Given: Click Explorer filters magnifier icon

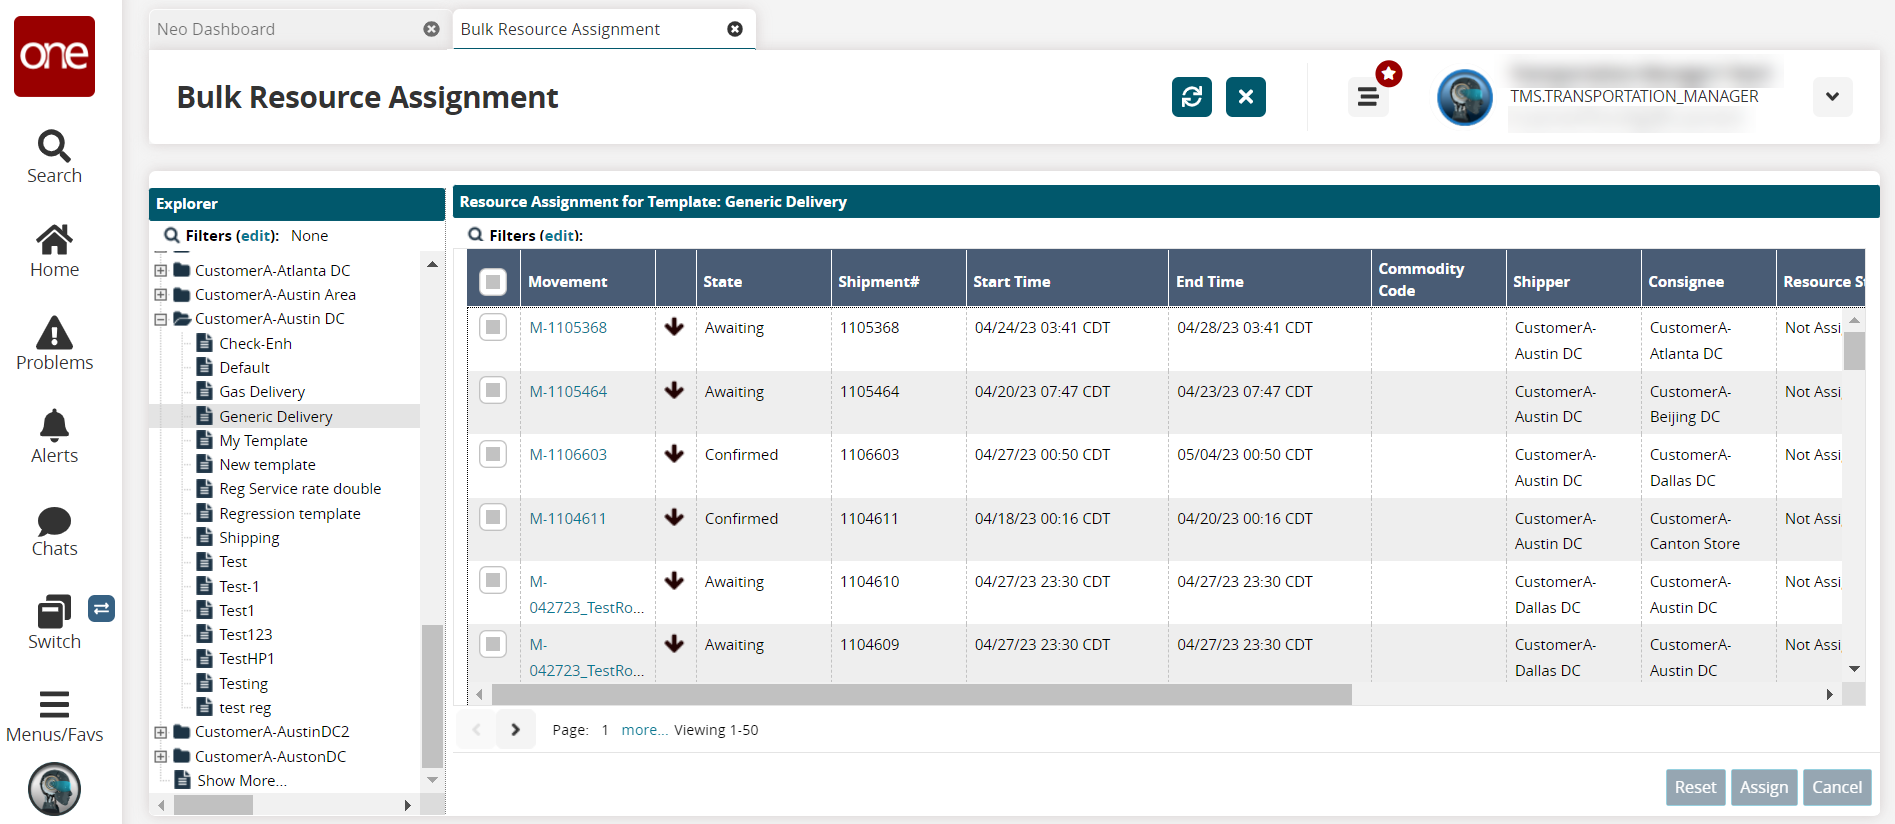Looking at the screenshot, I should pos(171,235).
